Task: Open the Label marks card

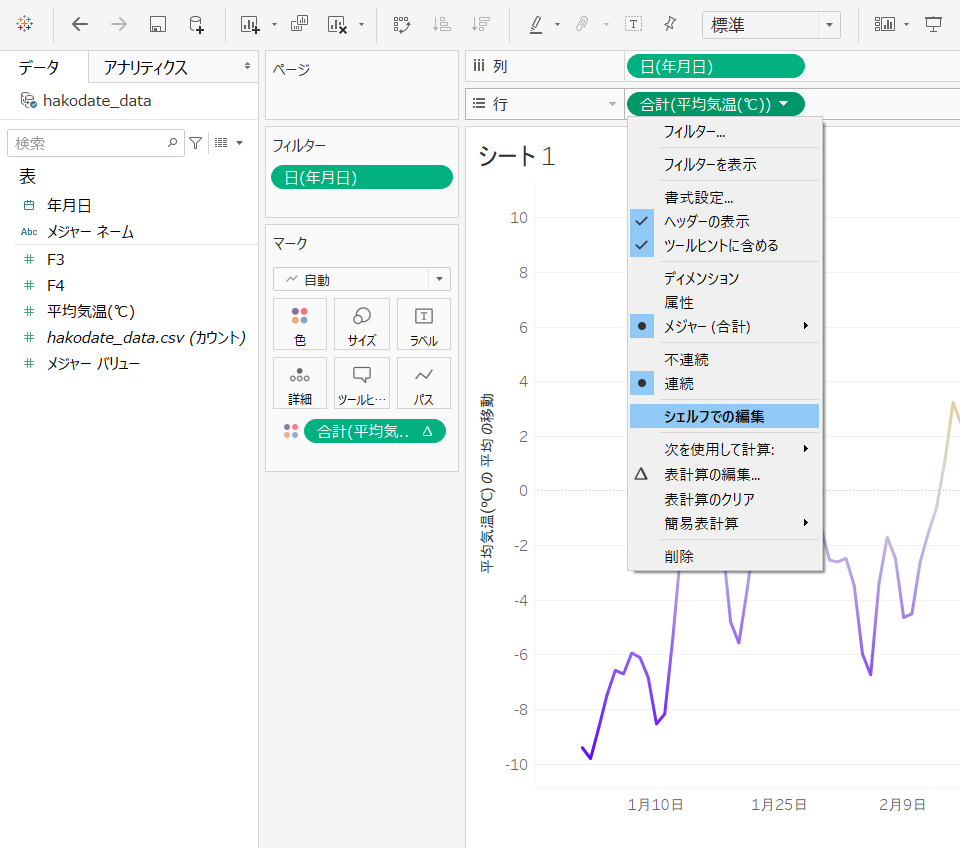Action: coord(424,324)
